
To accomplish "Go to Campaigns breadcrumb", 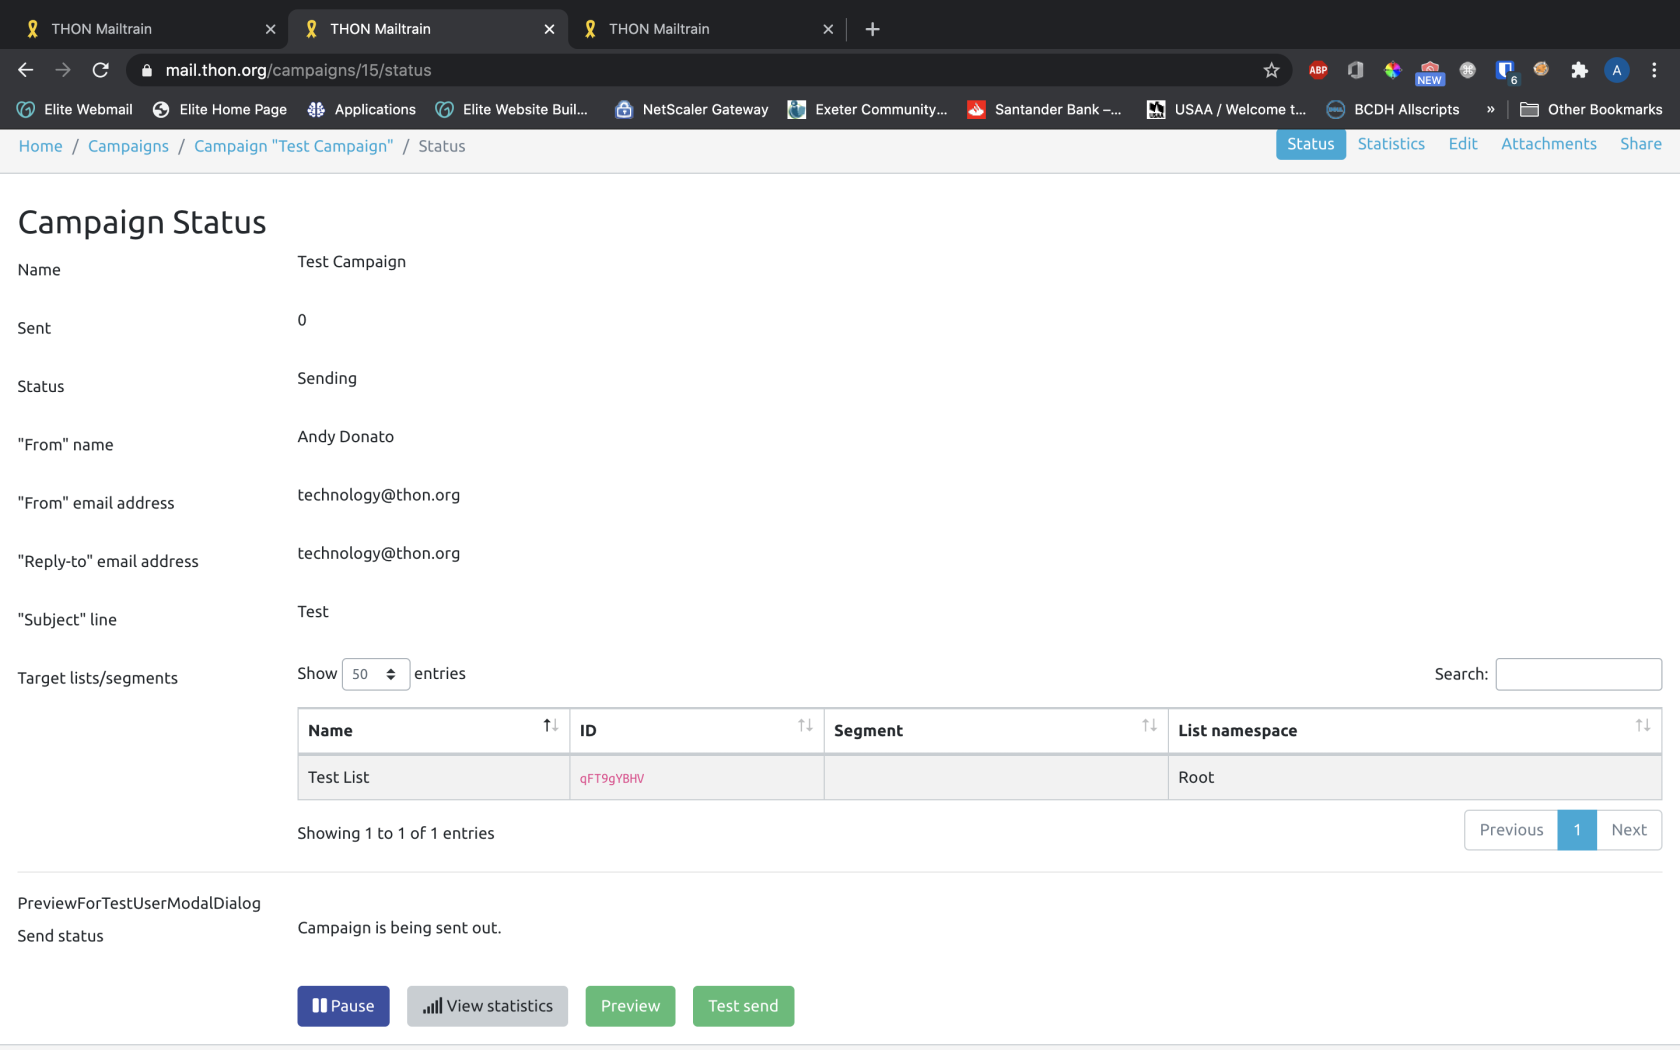I will 128,146.
